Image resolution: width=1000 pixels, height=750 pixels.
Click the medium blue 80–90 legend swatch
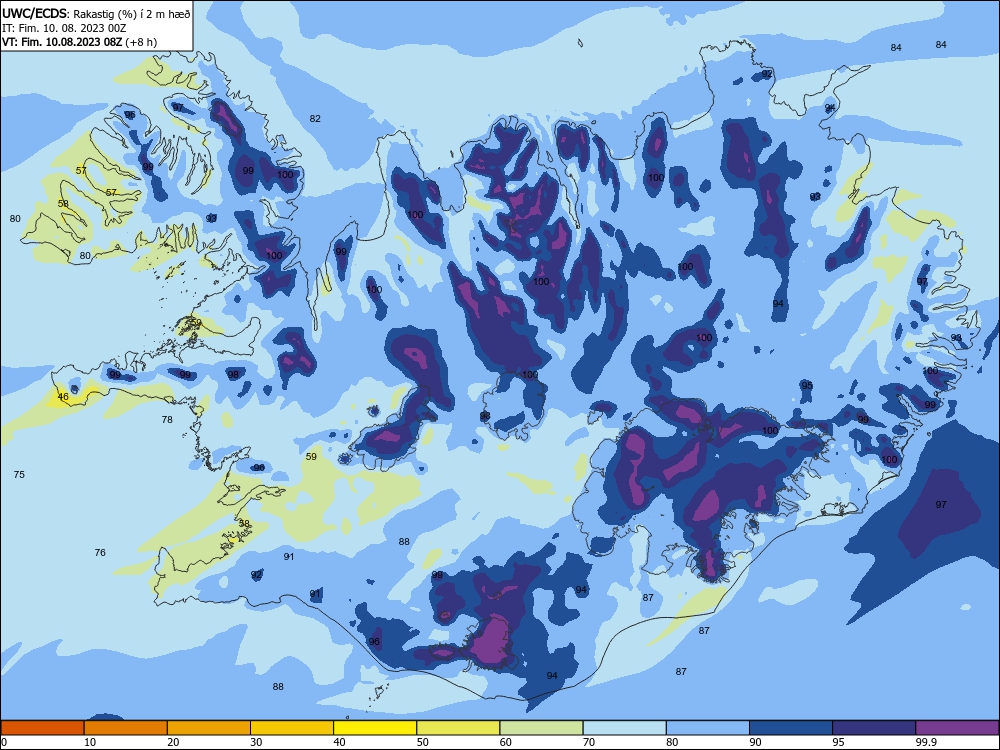click(708, 728)
